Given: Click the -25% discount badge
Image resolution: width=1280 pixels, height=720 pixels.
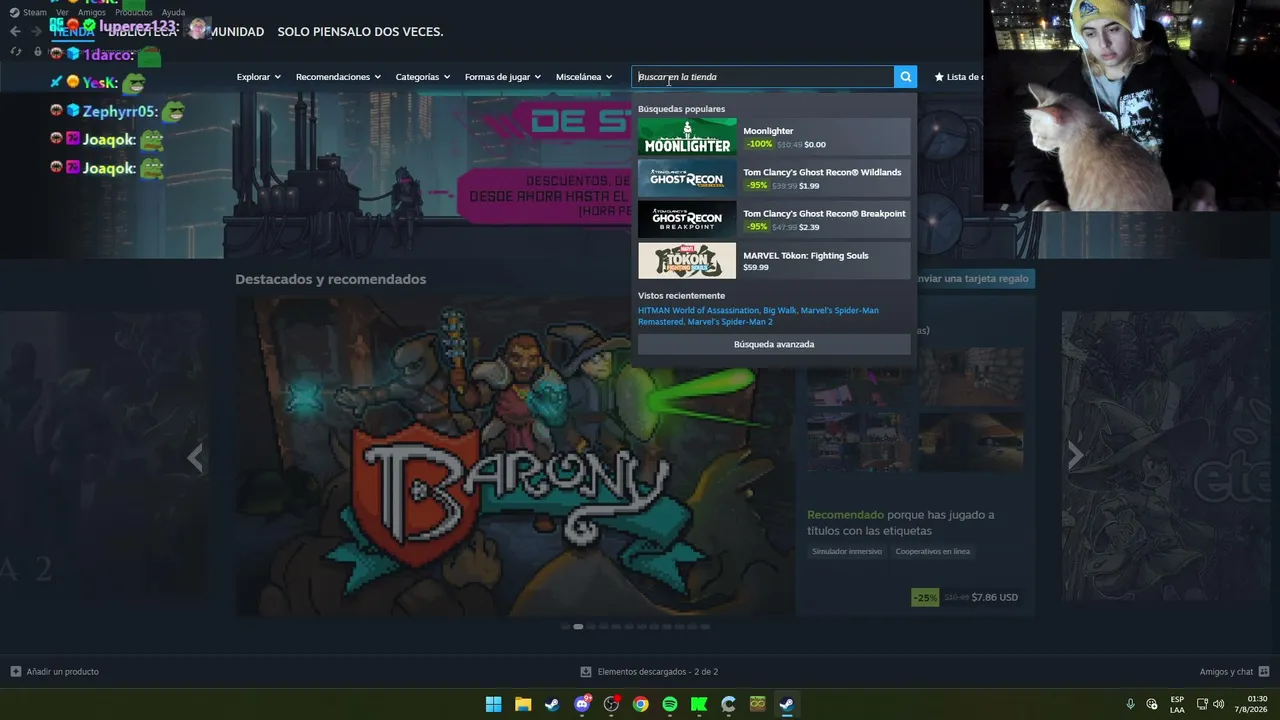Looking at the screenshot, I should click(925, 598).
